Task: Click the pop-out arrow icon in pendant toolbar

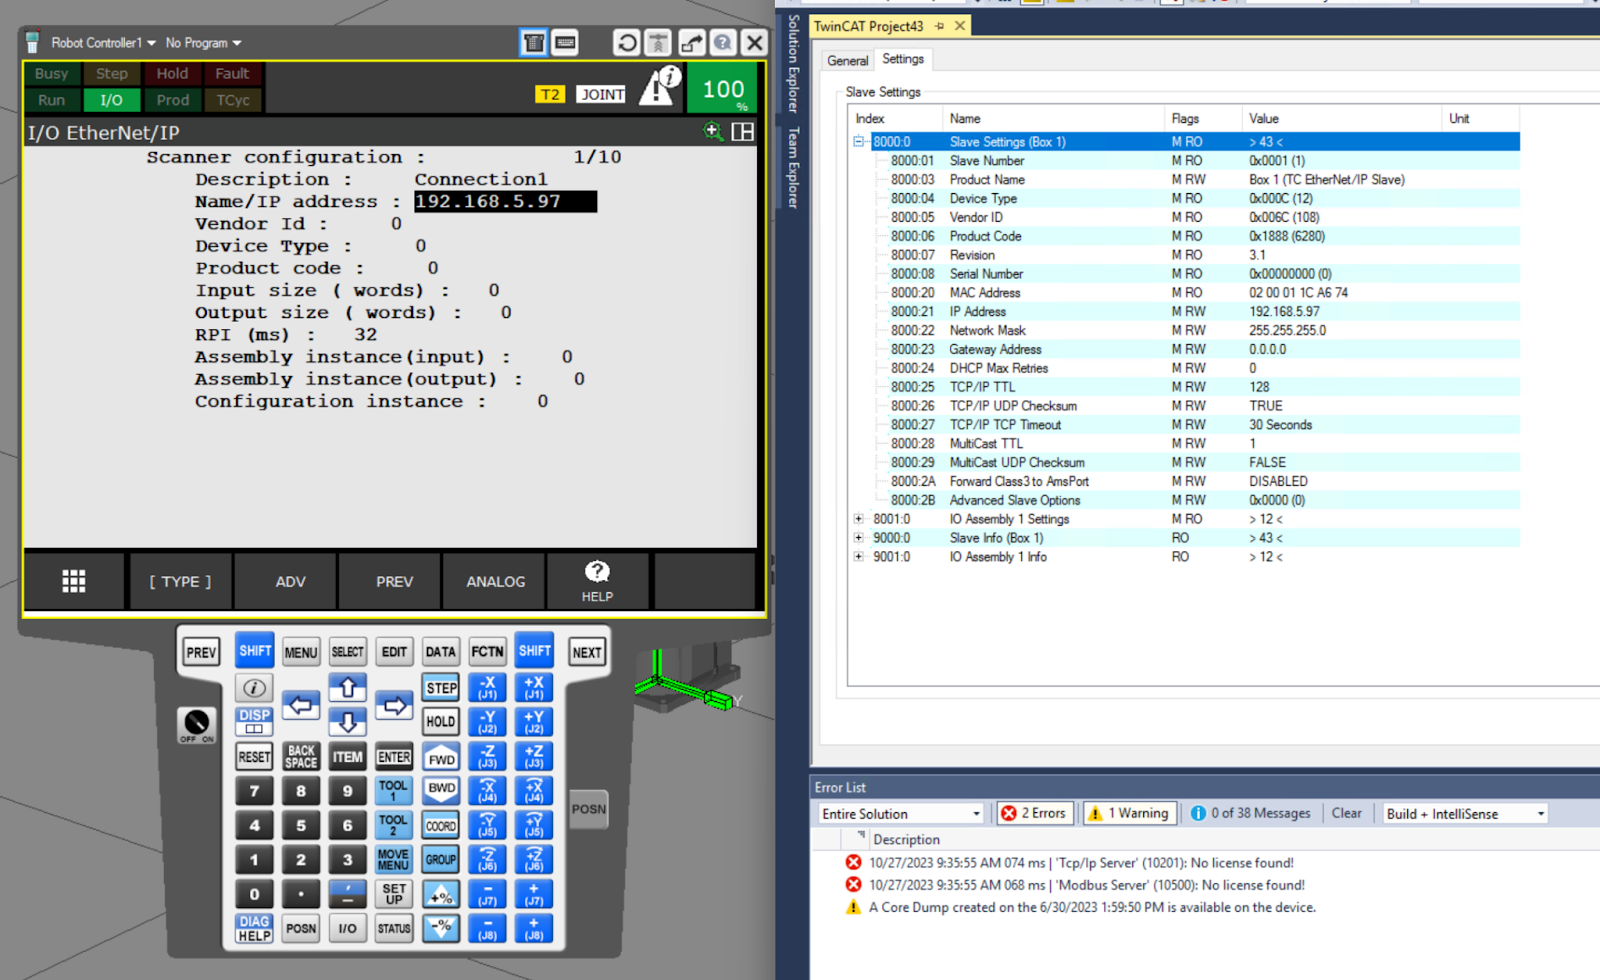Action: pos(691,43)
